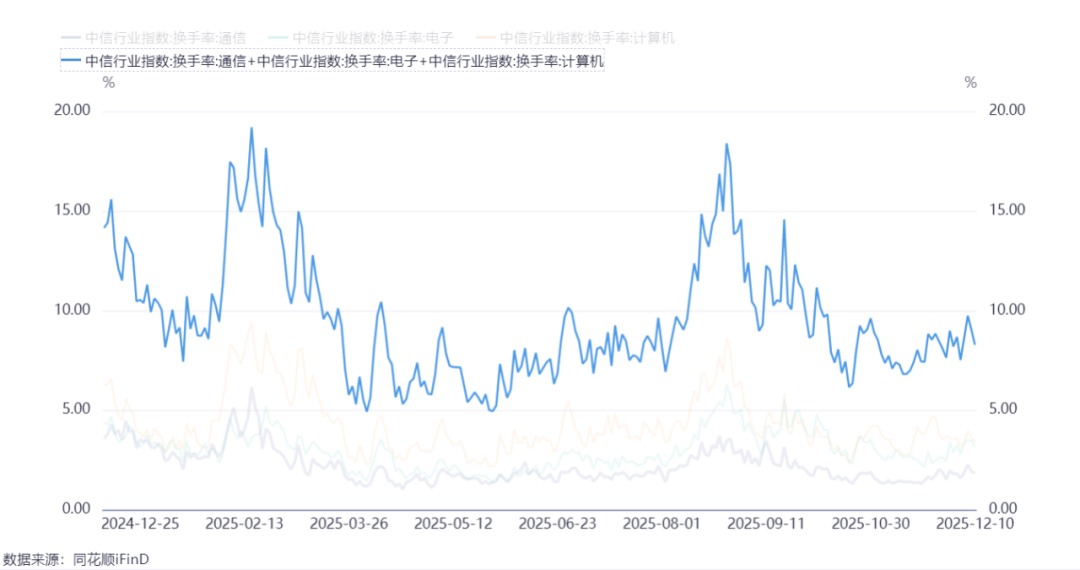
Task: Toggle the combined 通信+电子+计算机 legend series
Action: [x=332, y=61]
